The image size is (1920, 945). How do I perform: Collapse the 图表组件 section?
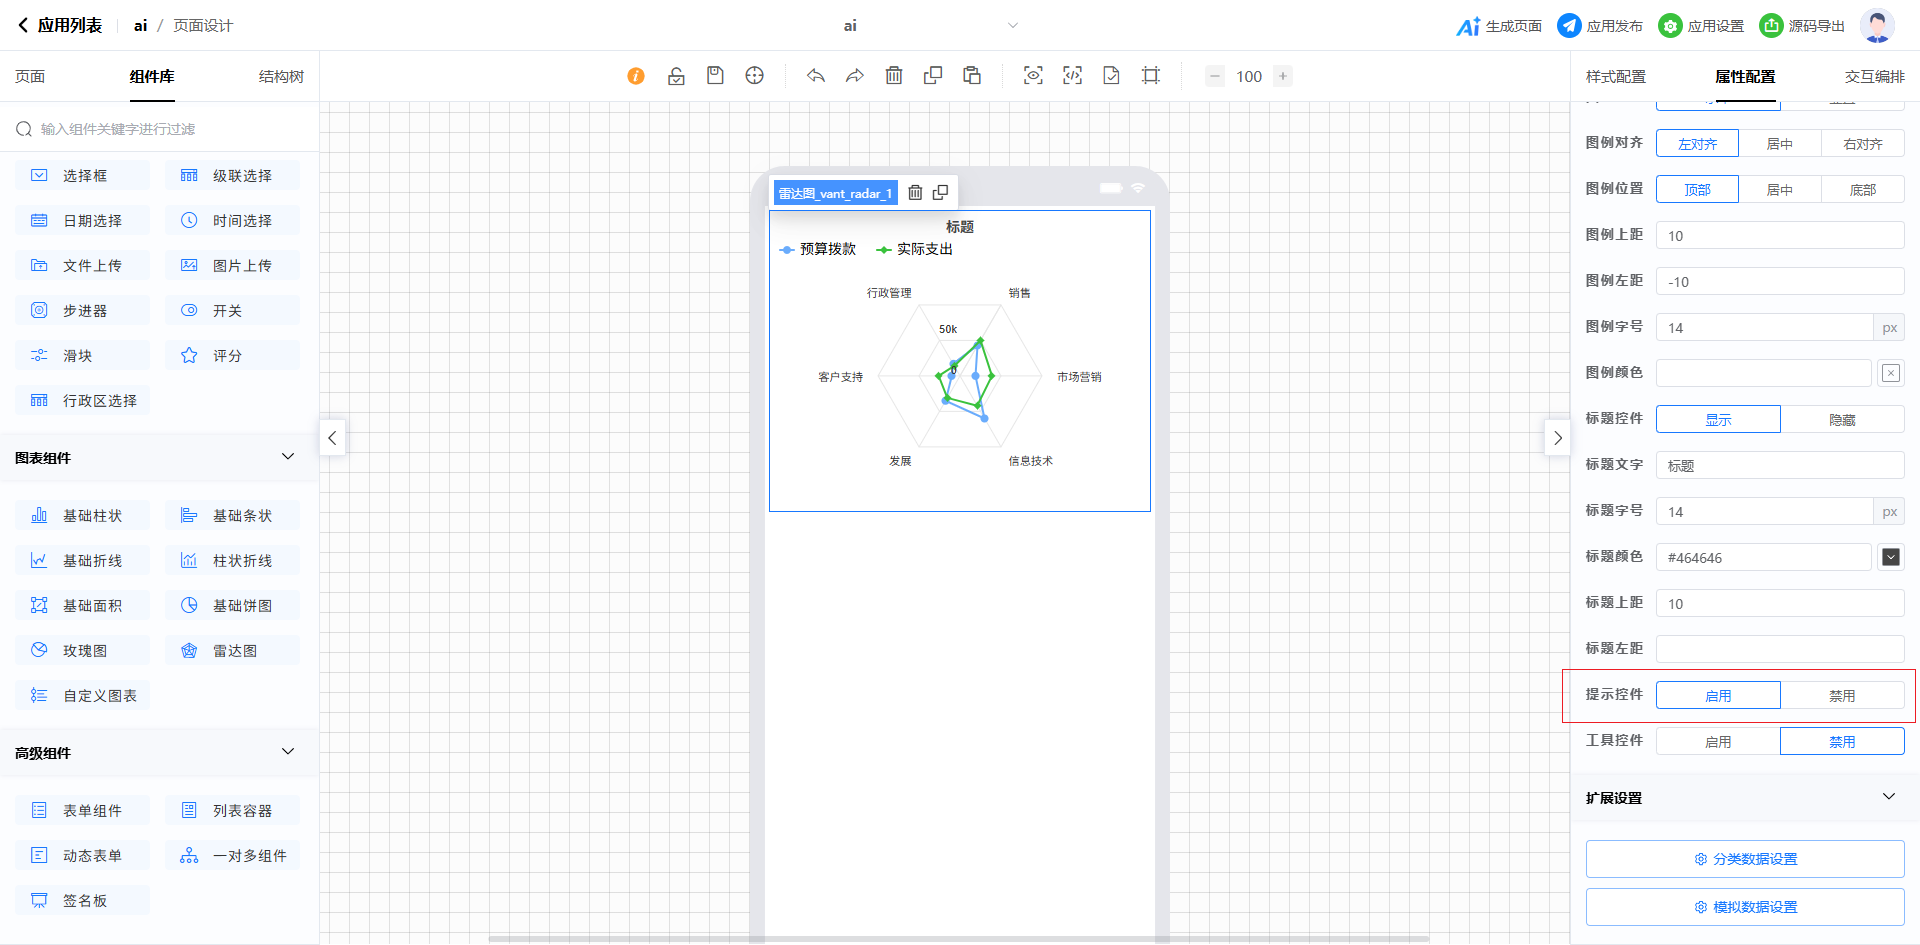pos(288,457)
